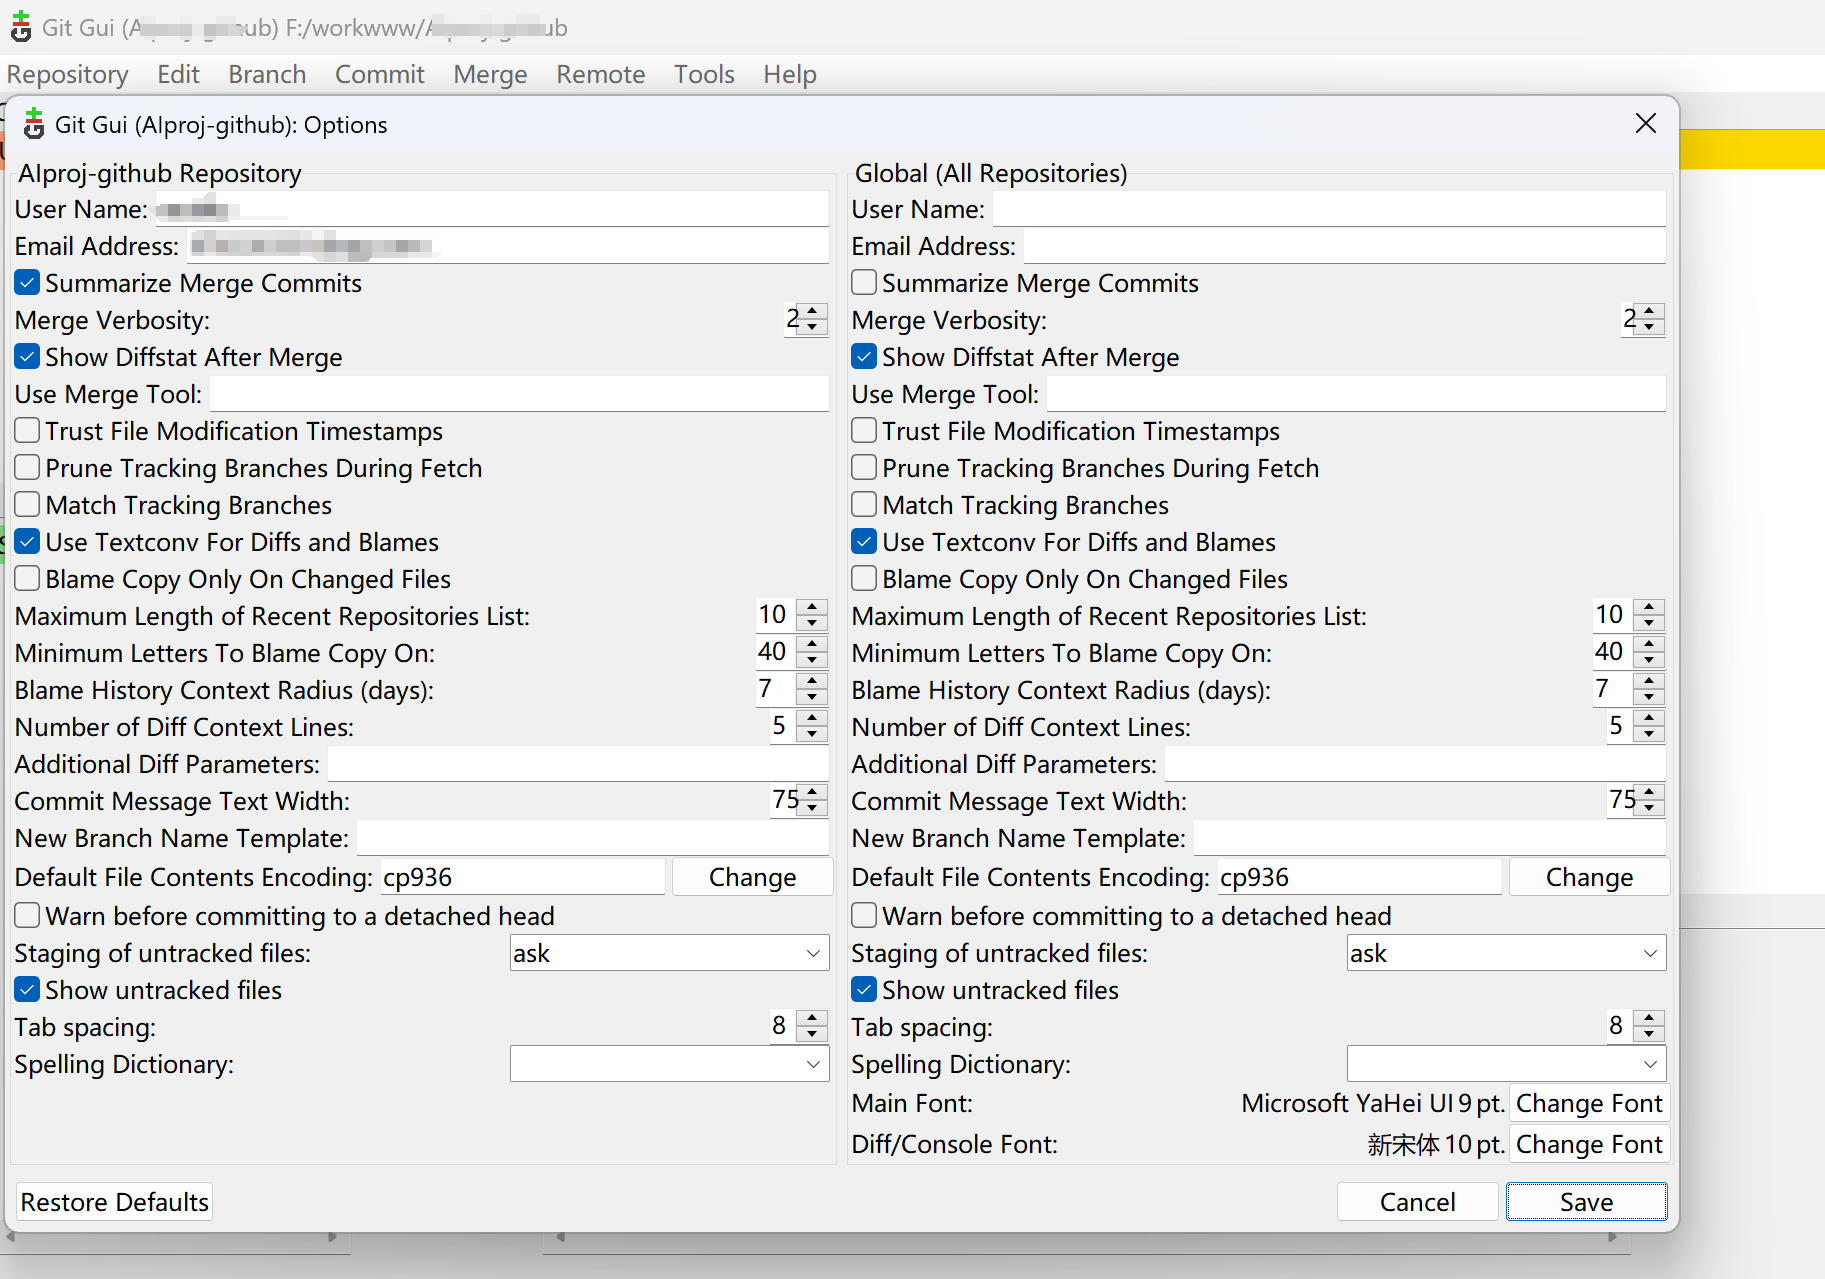Screen dimensions: 1825x1279
Task: Decrease global Minimum Letters To Blame Copy On
Action: [x=1650, y=661]
